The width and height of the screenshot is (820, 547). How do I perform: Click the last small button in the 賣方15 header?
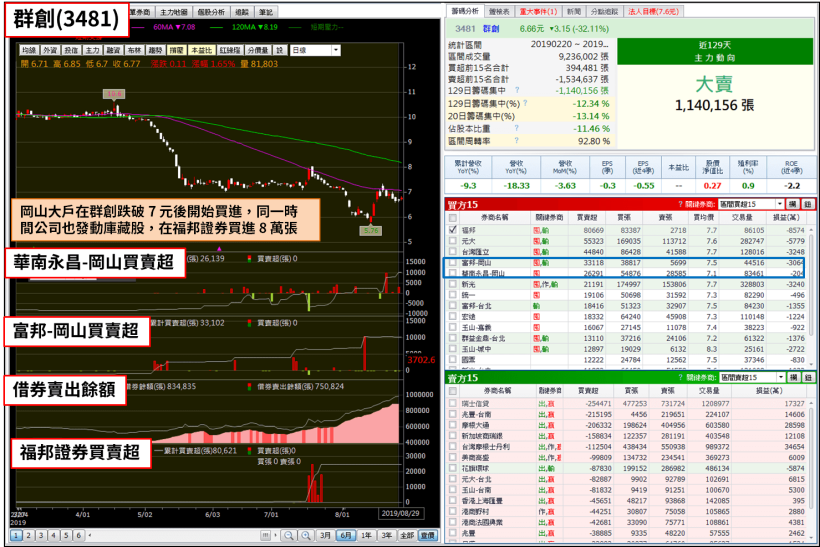point(808,378)
